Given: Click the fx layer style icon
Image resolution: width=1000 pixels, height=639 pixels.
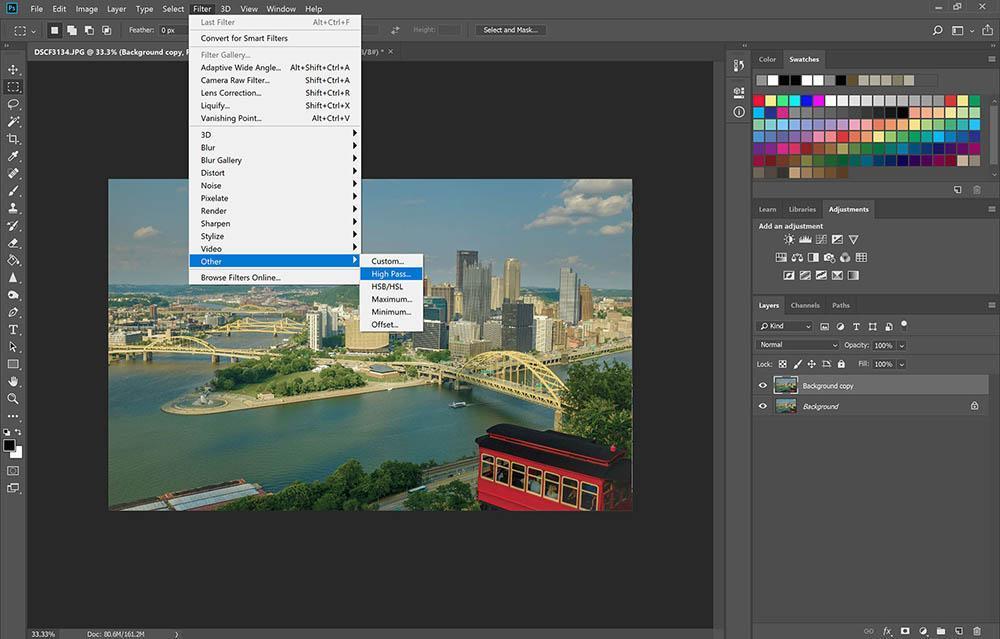Looking at the screenshot, I should click(887, 631).
